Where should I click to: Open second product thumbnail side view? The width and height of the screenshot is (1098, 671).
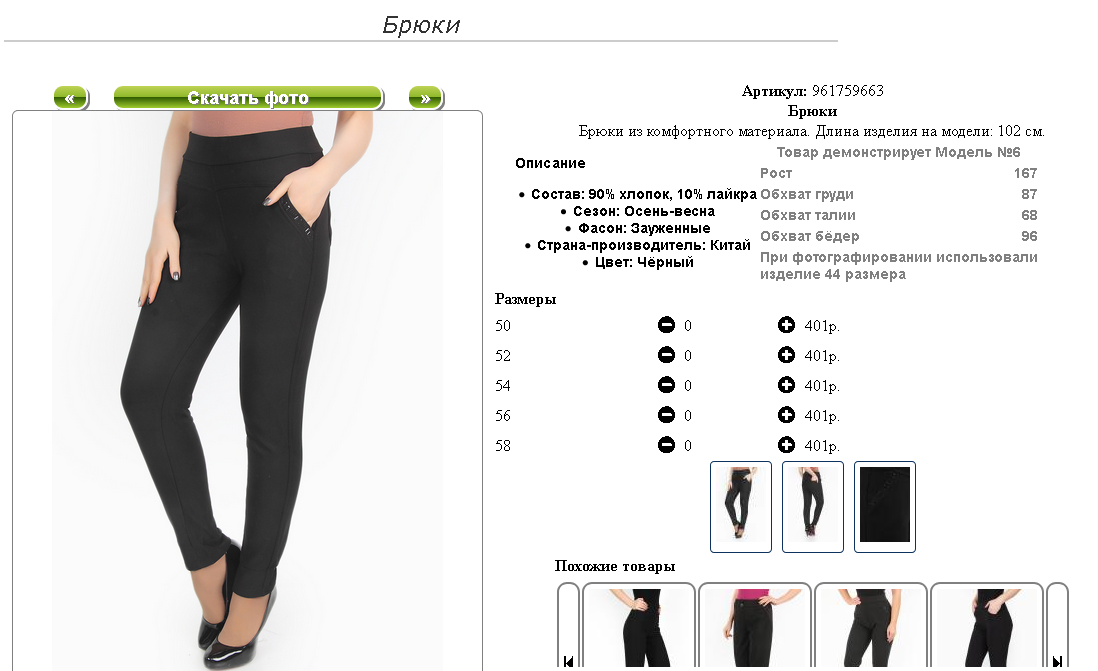click(812, 507)
